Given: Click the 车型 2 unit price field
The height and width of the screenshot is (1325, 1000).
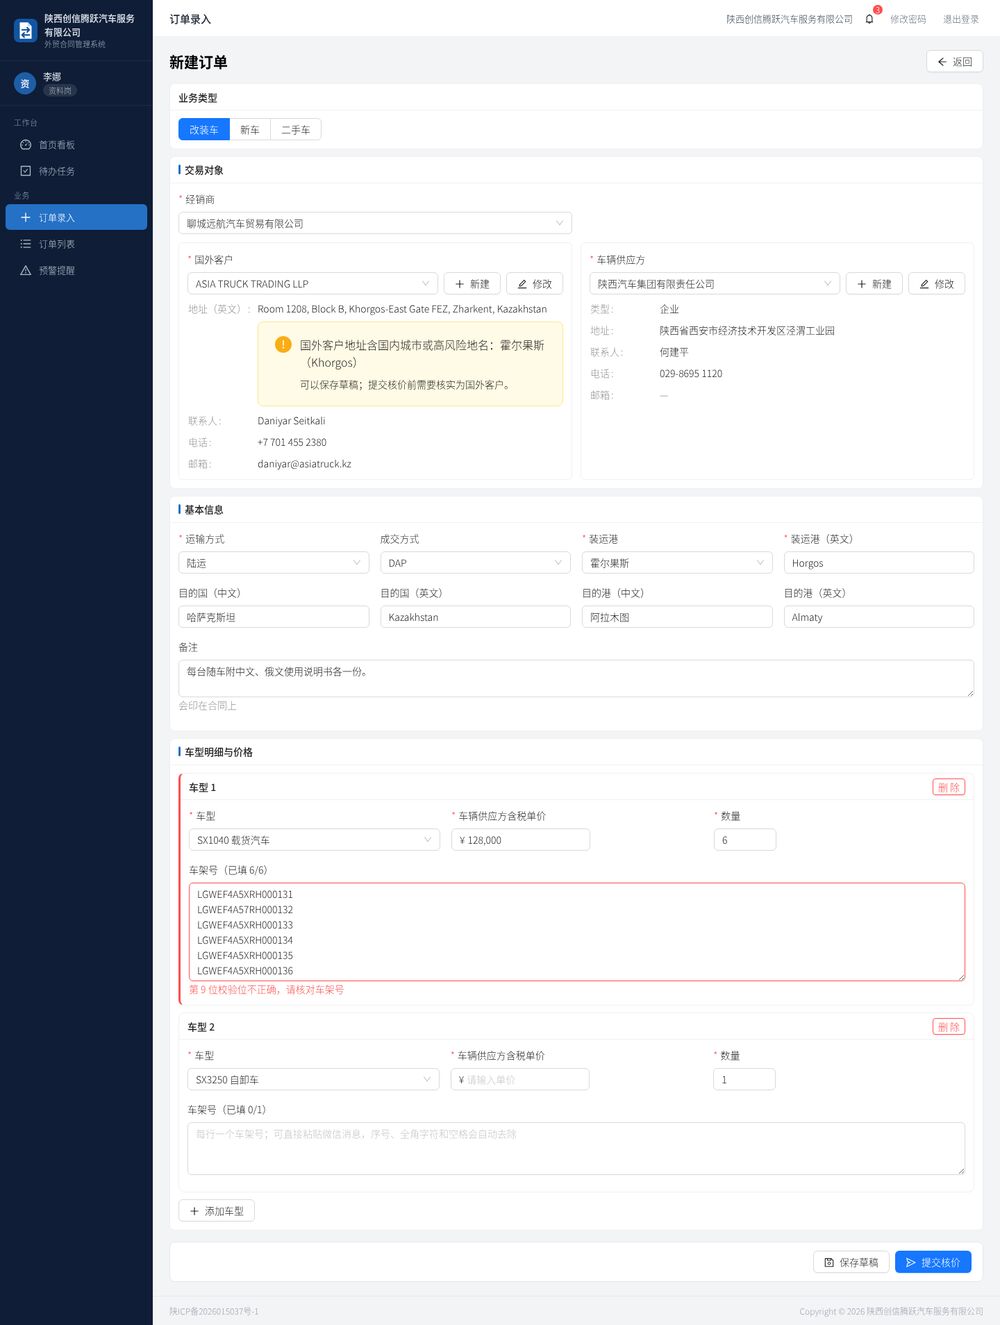Looking at the screenshot, I should [520, 1080].
